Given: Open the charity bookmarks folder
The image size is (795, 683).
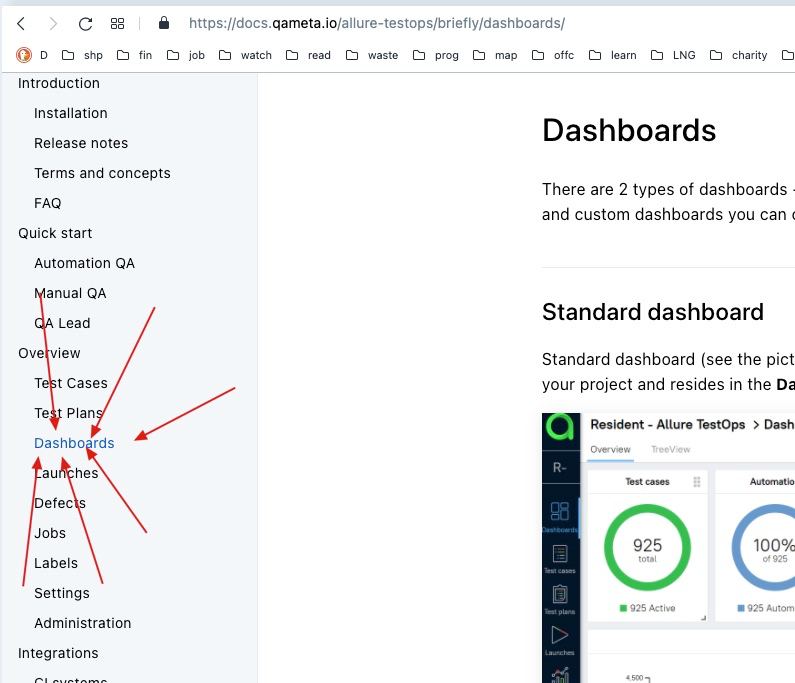Looking at the screenshot, I should pyautogui.click(x=738, y=55).
